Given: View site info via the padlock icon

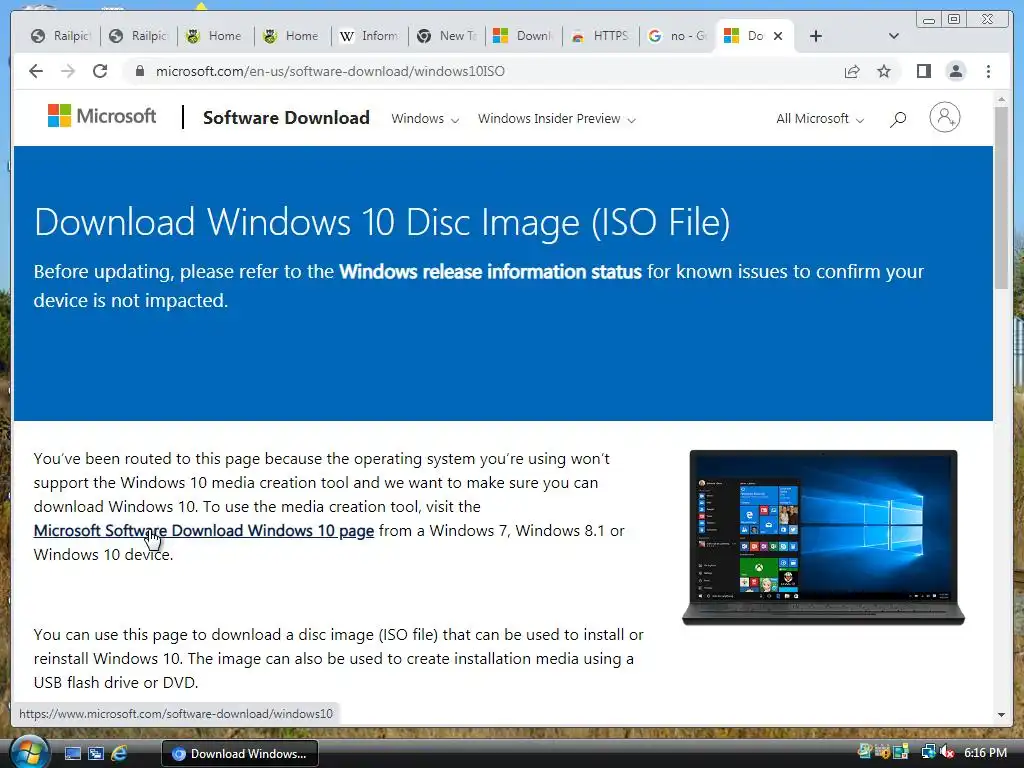Looking at the screenshot, I should click(x=139, y=71).
